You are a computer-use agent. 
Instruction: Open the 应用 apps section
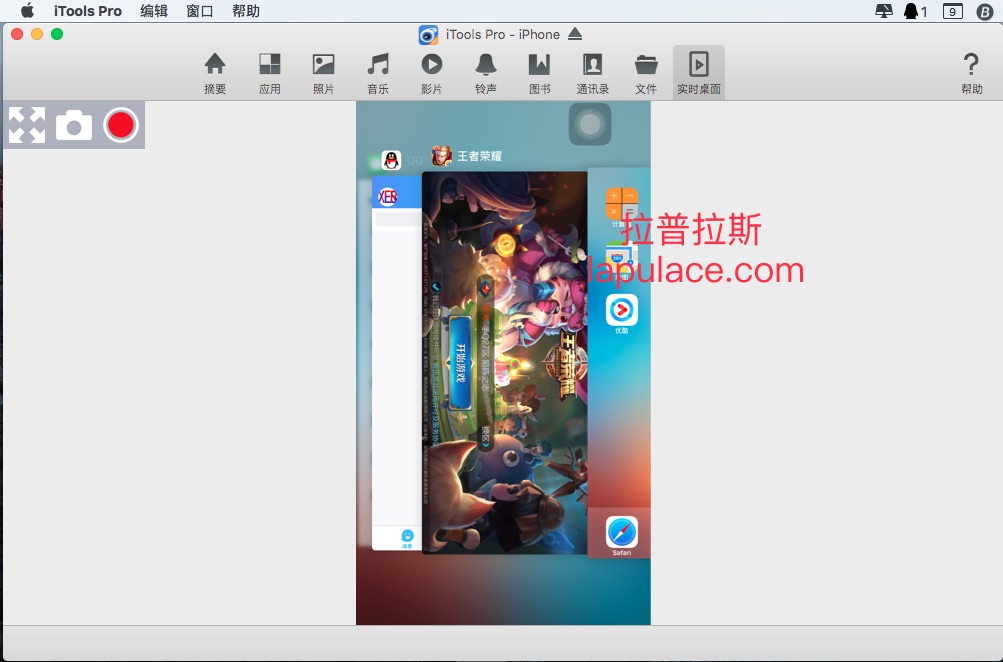point(269,74)
